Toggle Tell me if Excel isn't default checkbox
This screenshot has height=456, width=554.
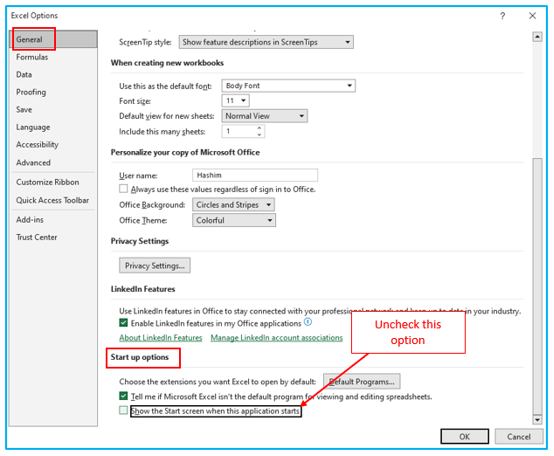(x=123, y=396)
